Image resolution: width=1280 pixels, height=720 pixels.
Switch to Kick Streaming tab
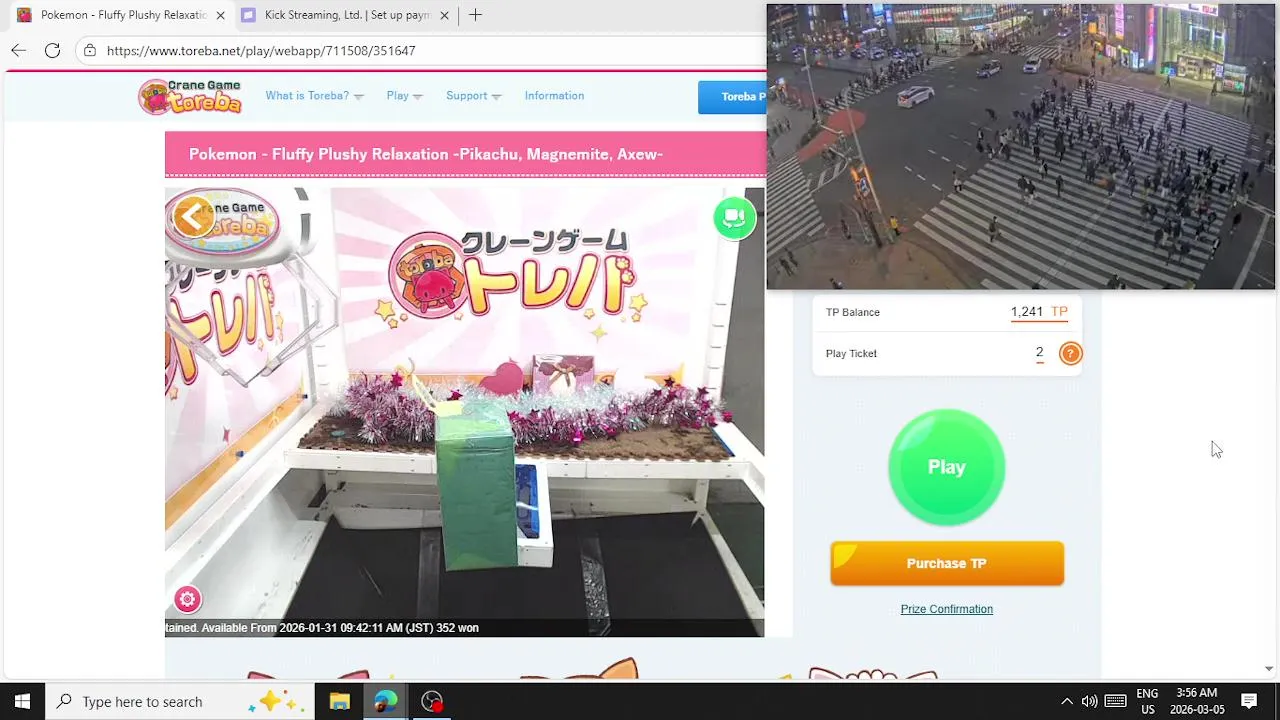346,15
